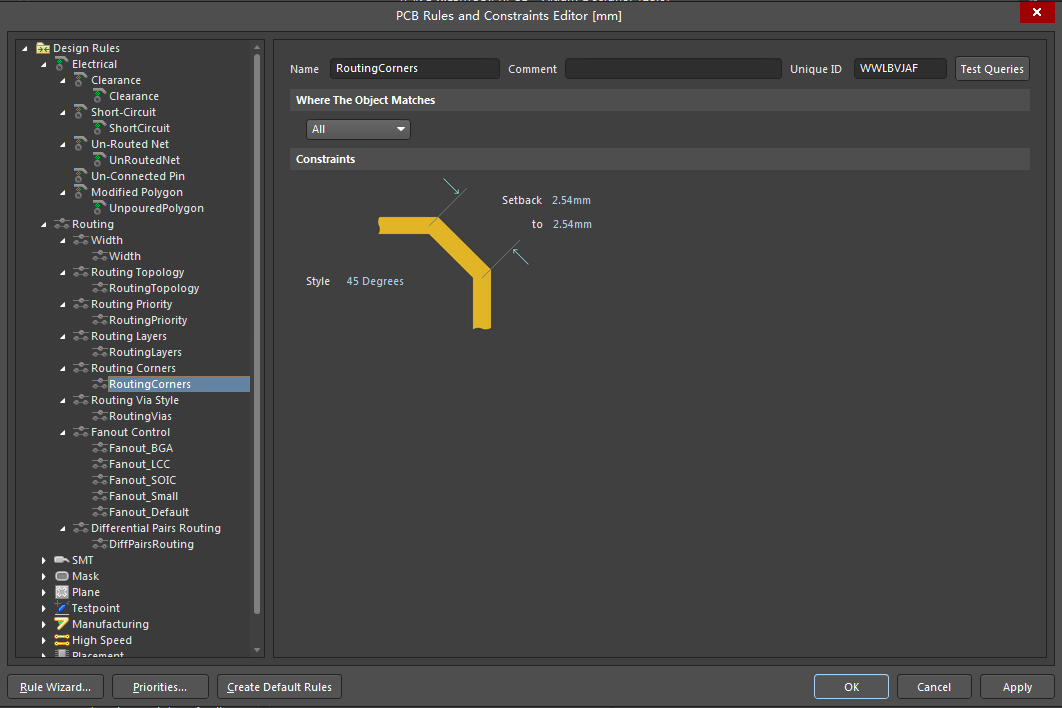Expand the Placement rules category
This screenshot has height=708, width=1062.
(x=43, y=655)
